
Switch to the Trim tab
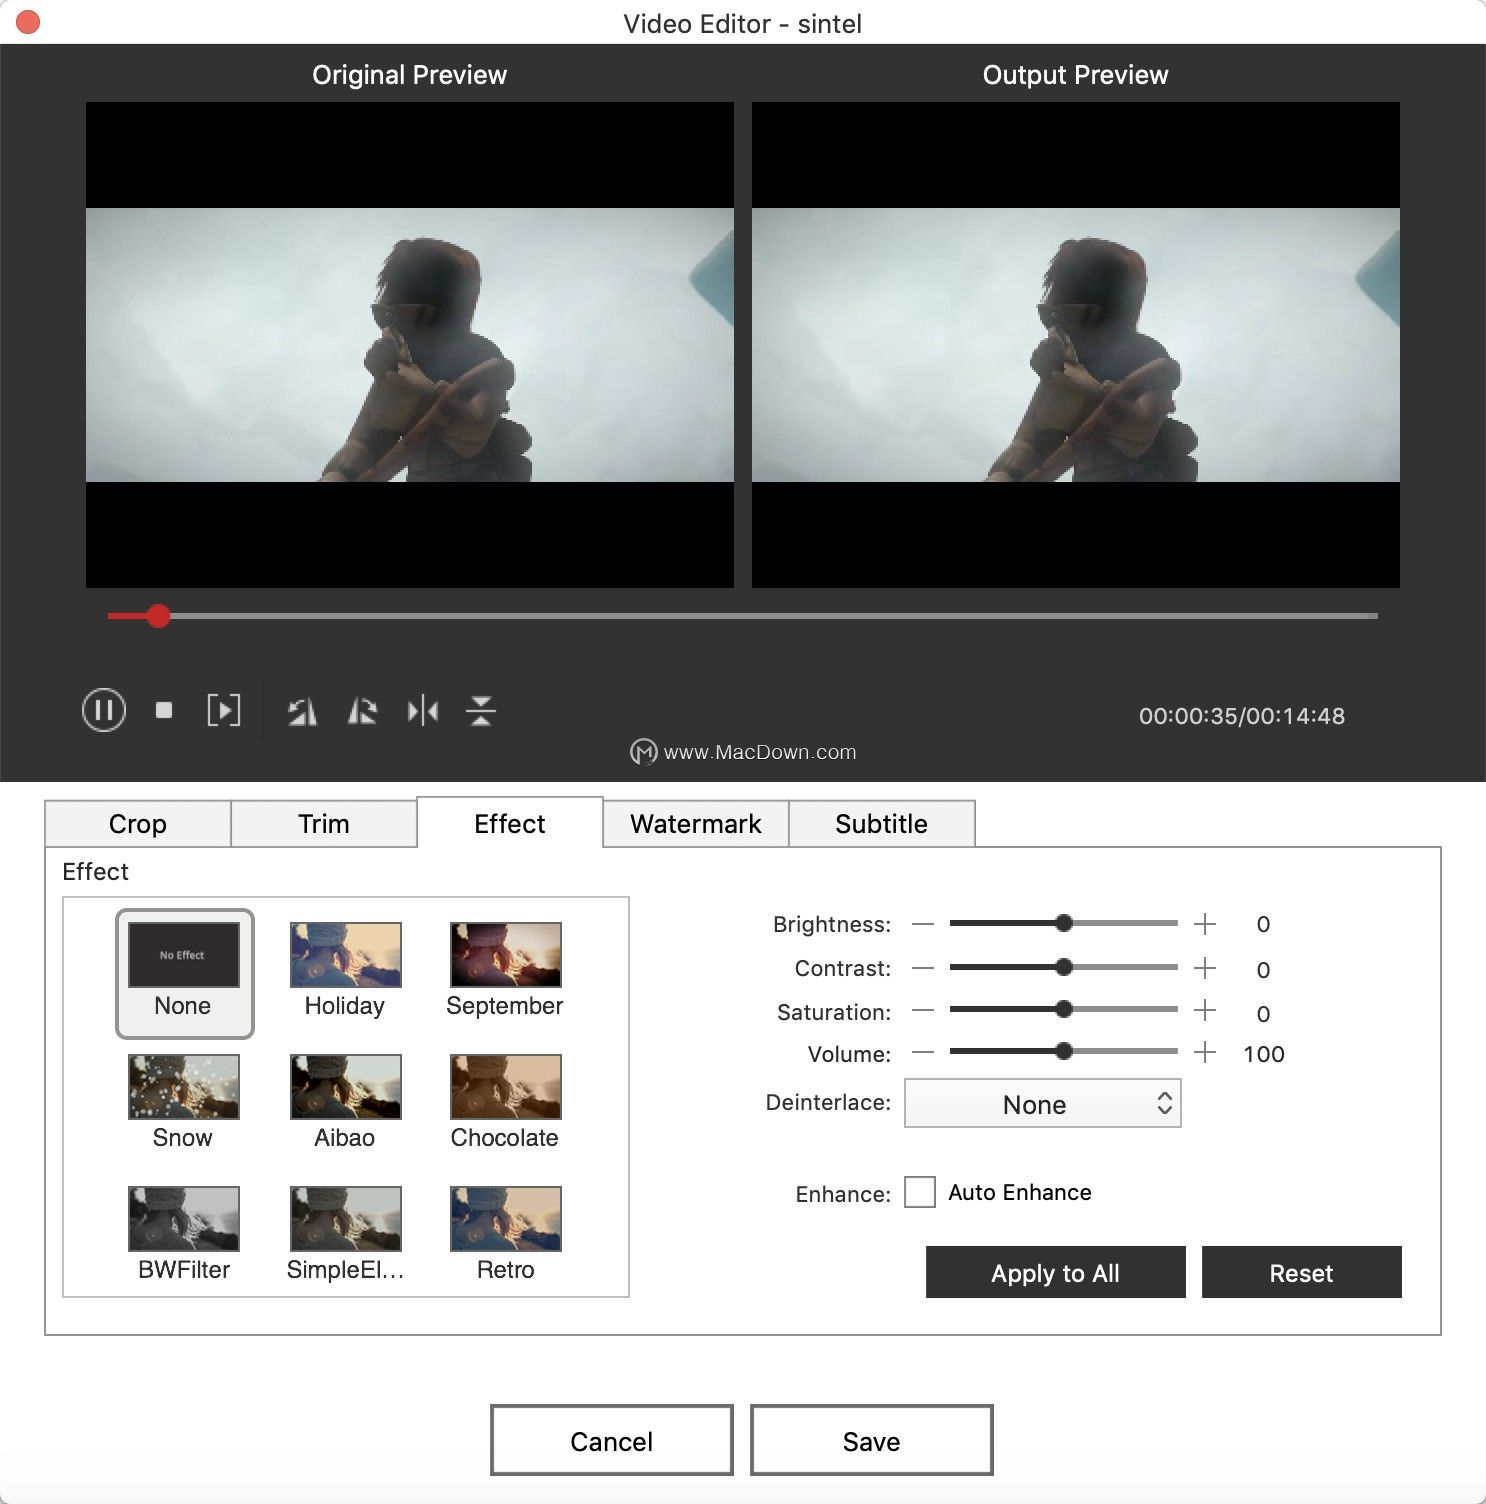pyautogui.click(x=324, y=824)
